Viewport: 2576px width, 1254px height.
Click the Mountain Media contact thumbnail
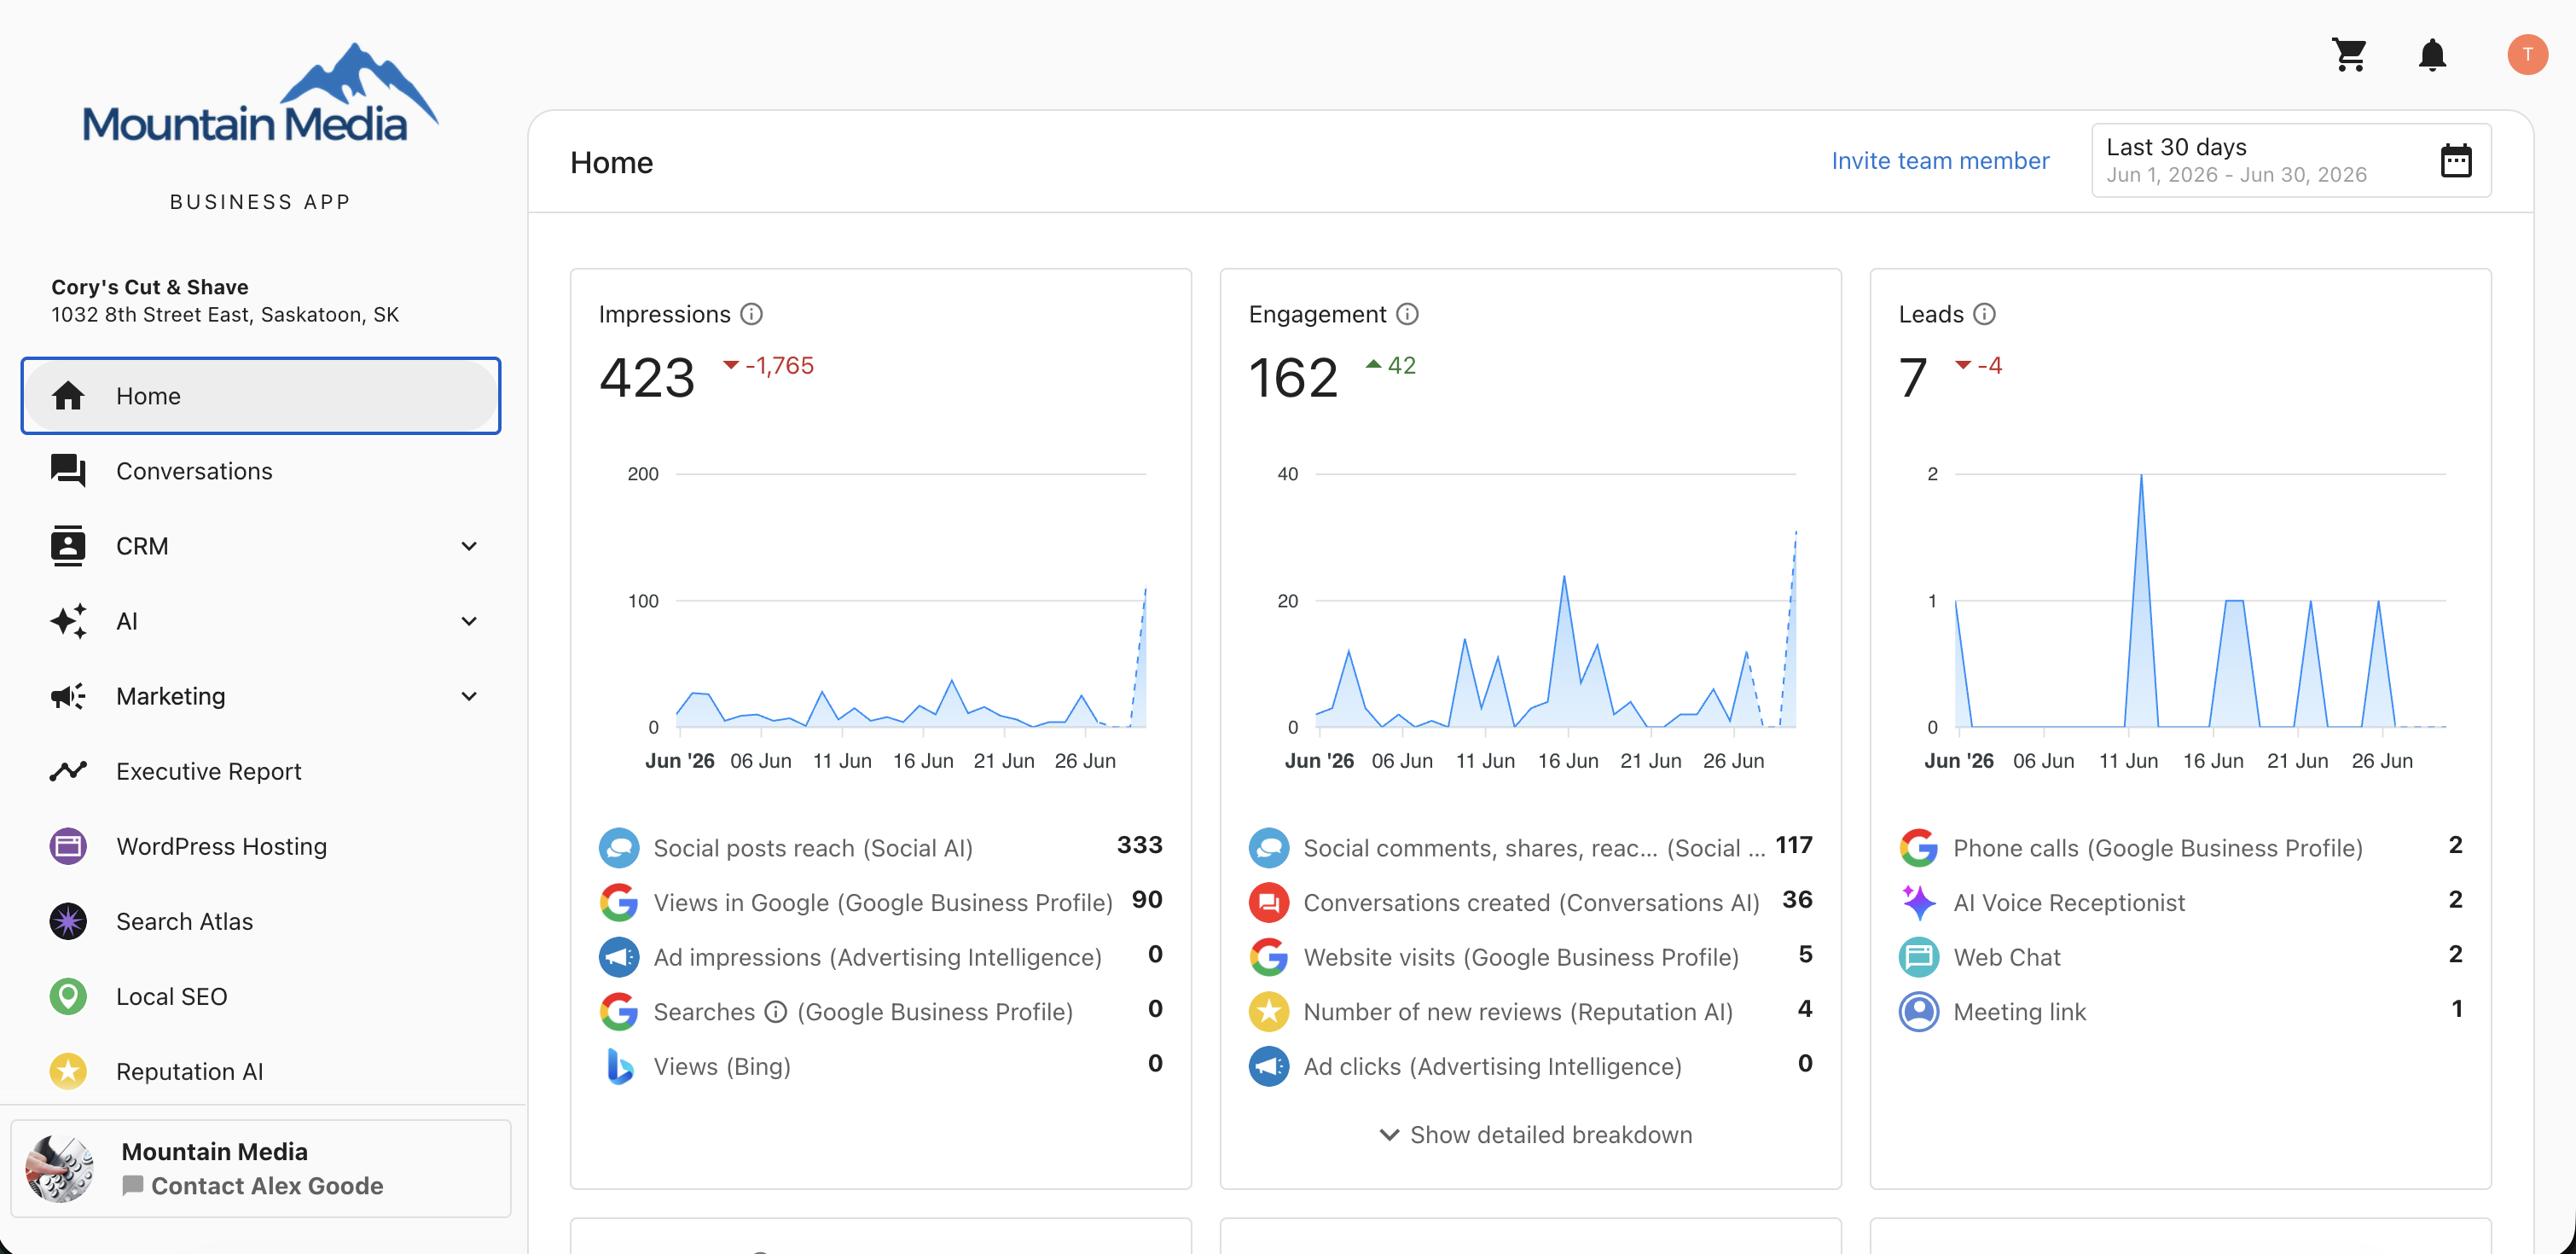click(x=60, y=1168)
